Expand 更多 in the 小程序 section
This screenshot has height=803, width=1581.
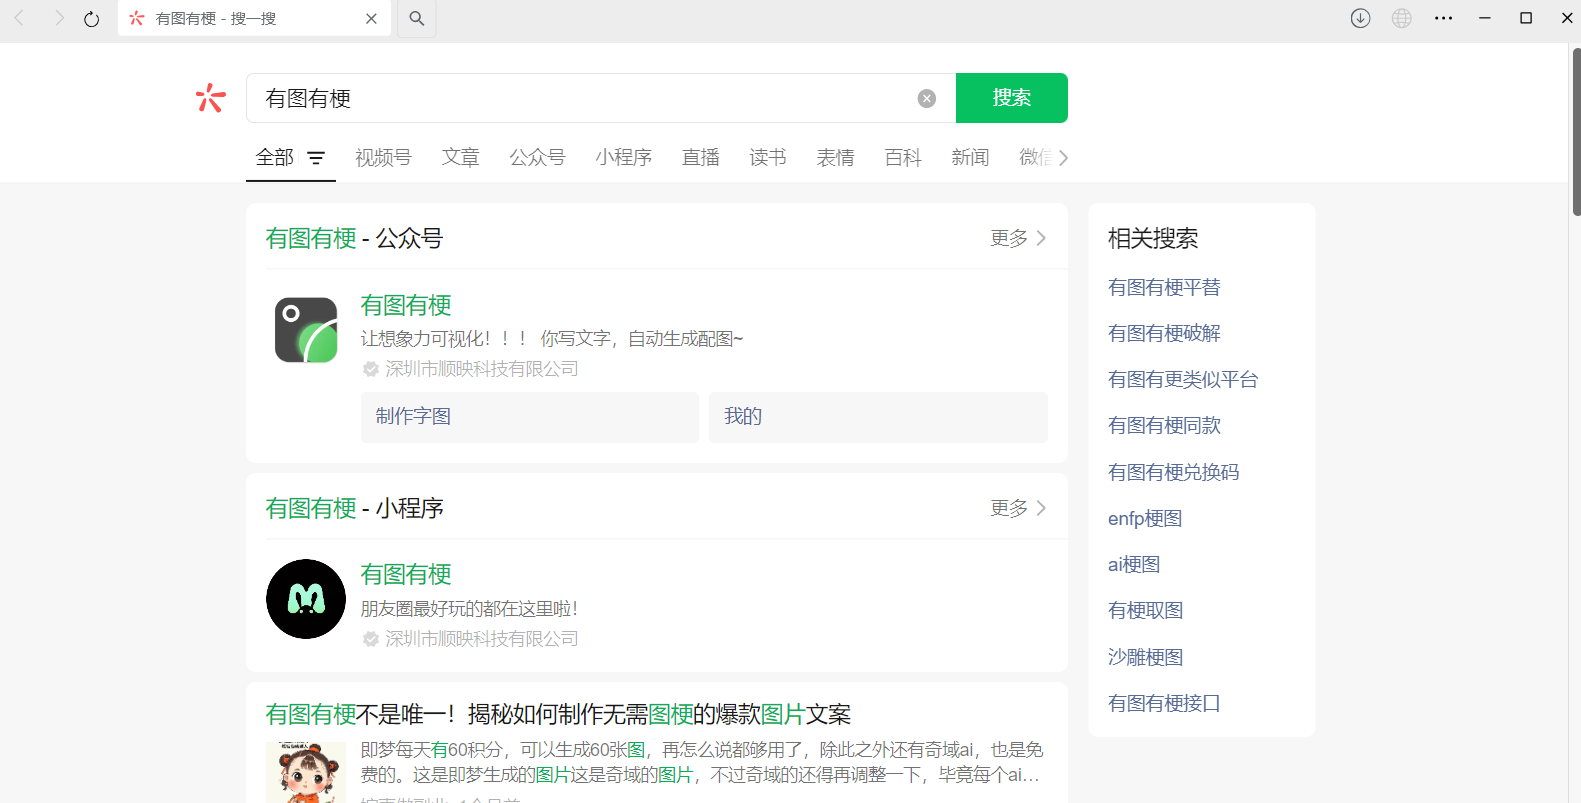pyautogui.click(x=1018, y=508)
